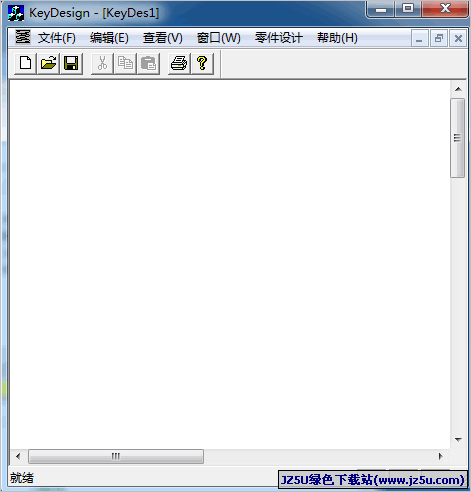
Task: Click the New document toolbar icon
Action: [25, 63]
